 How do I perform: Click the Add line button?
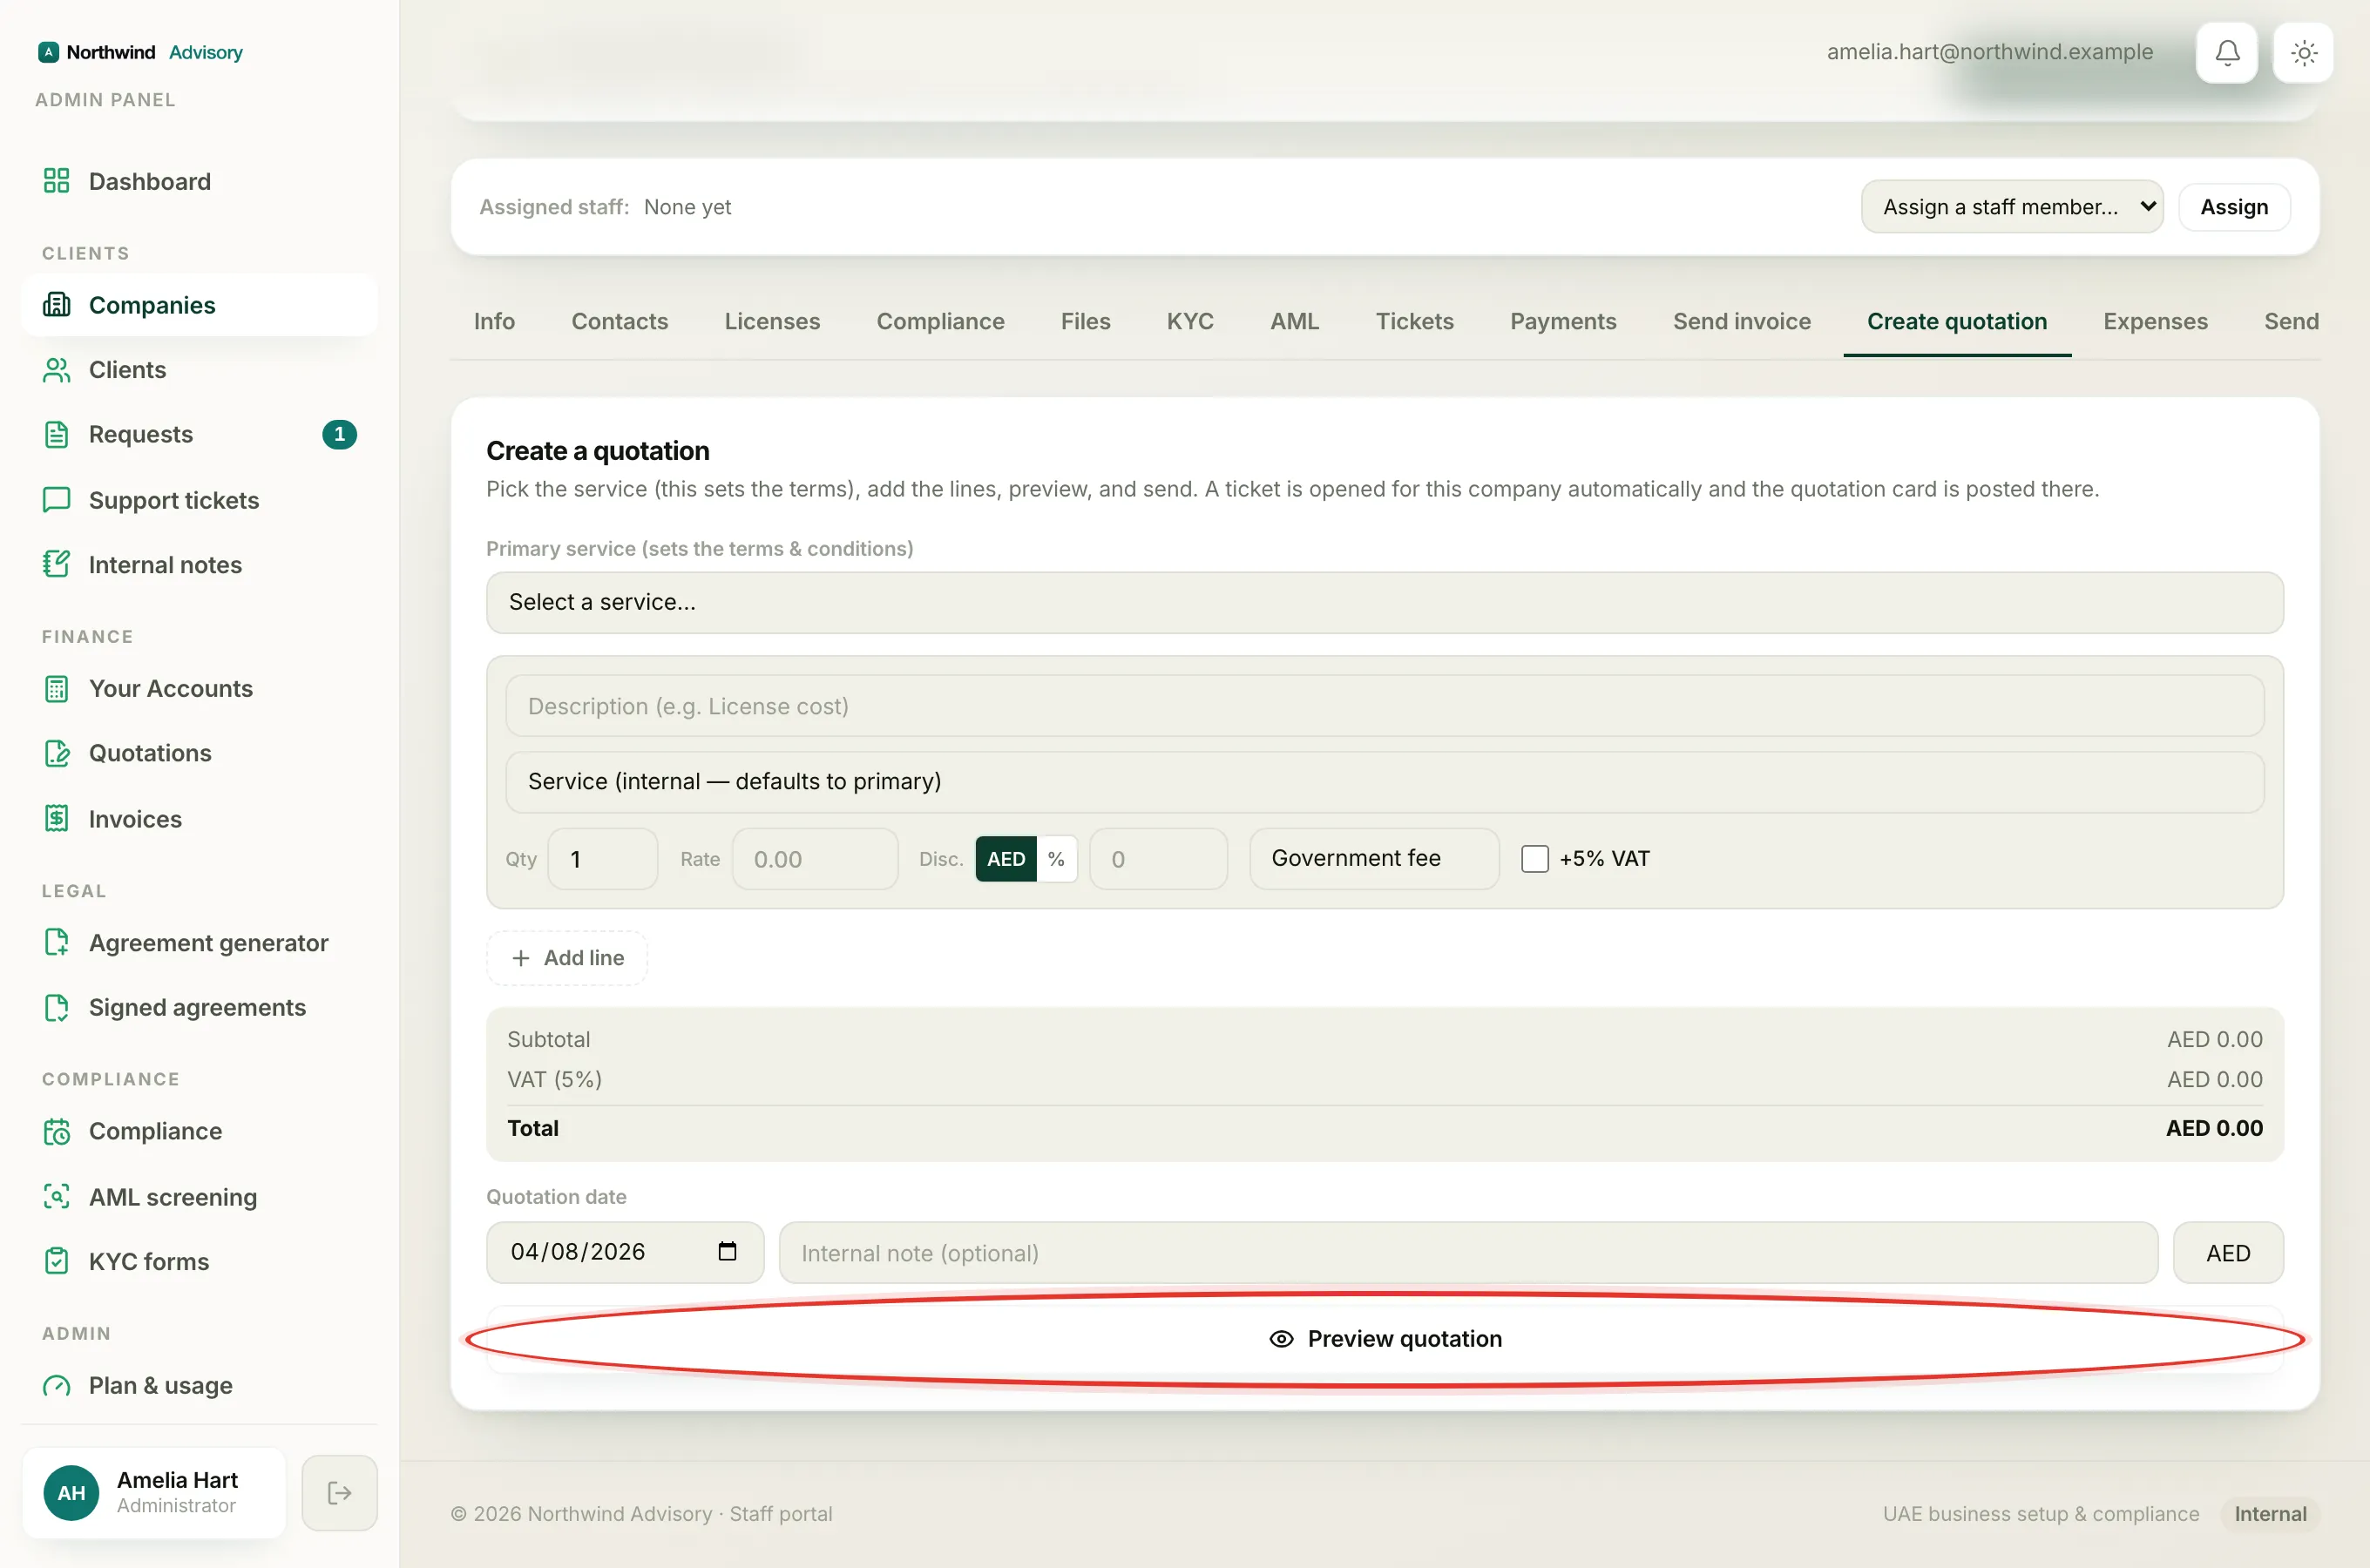tap(567, 958)
